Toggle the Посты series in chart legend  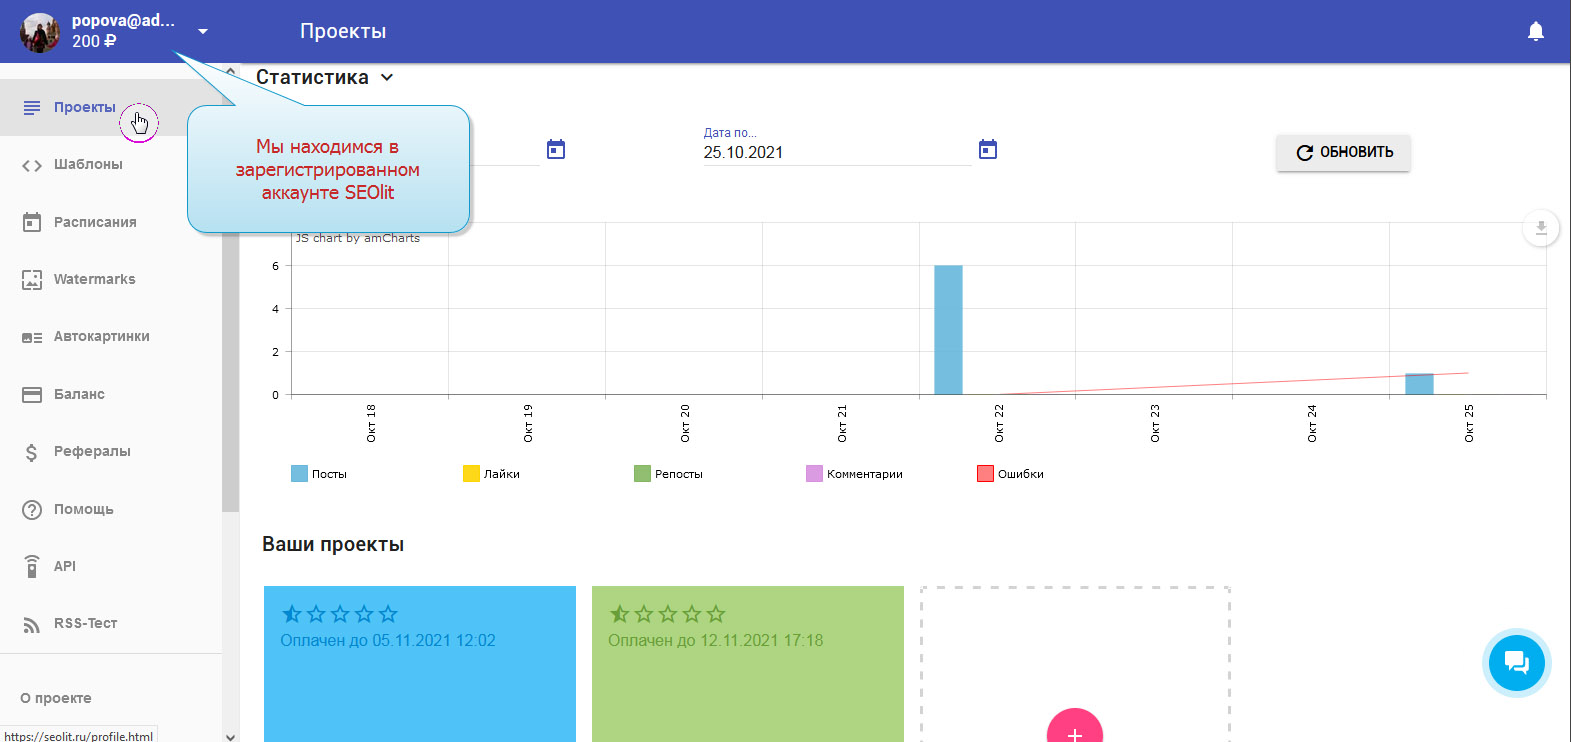tap(300, 474)
